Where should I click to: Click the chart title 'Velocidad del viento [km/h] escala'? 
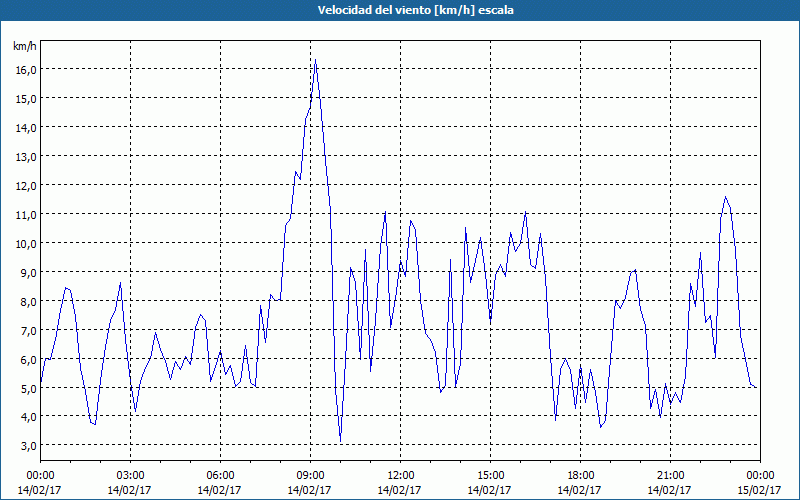point(415,10)
